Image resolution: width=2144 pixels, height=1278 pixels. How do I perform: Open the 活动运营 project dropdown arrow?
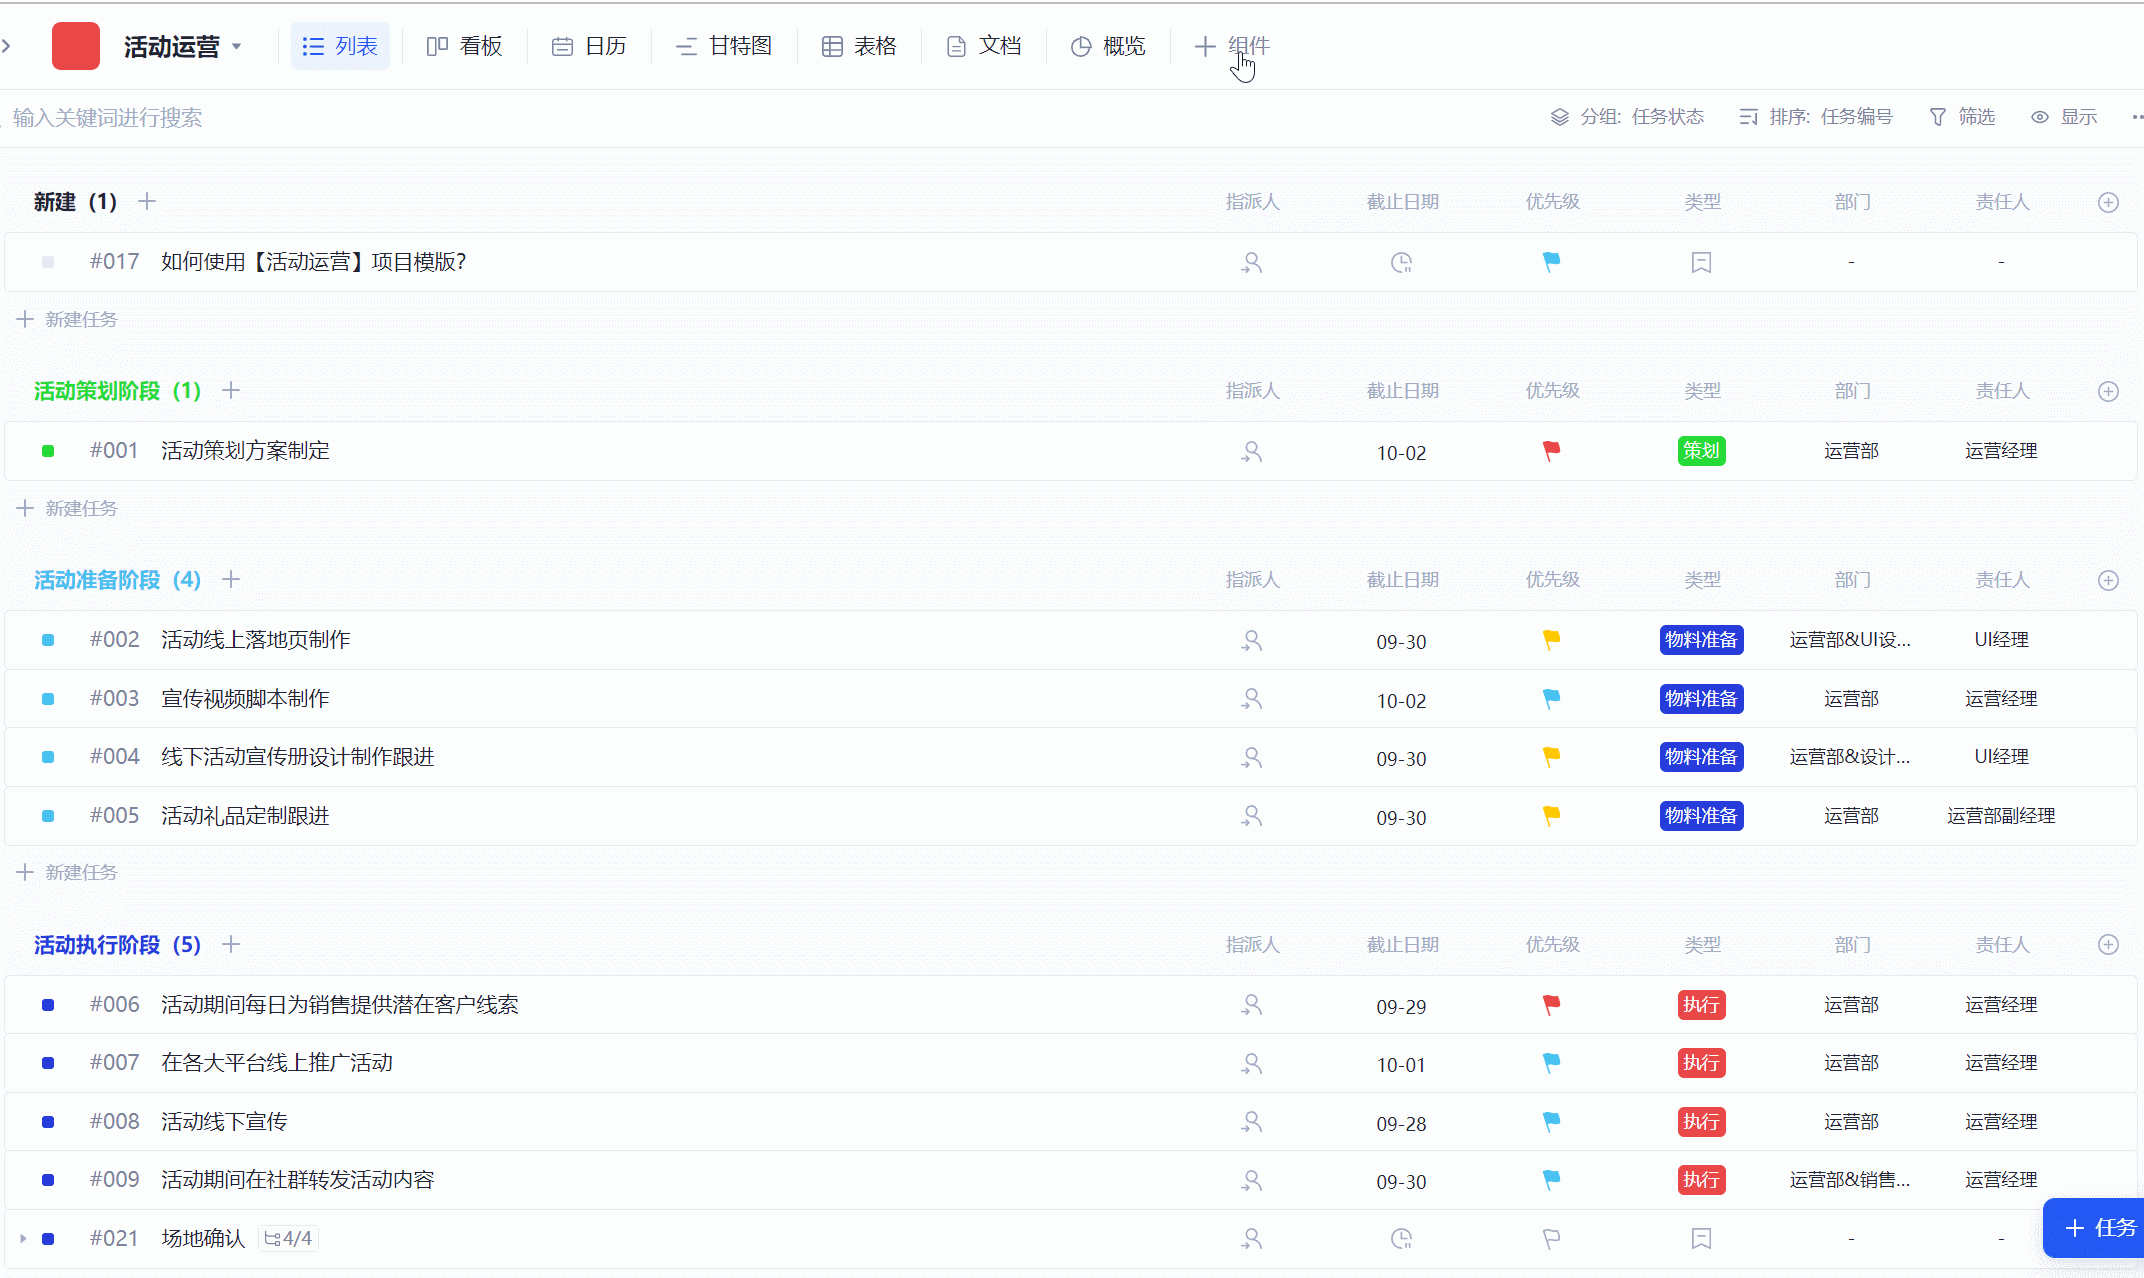click(x=237, y=46)
